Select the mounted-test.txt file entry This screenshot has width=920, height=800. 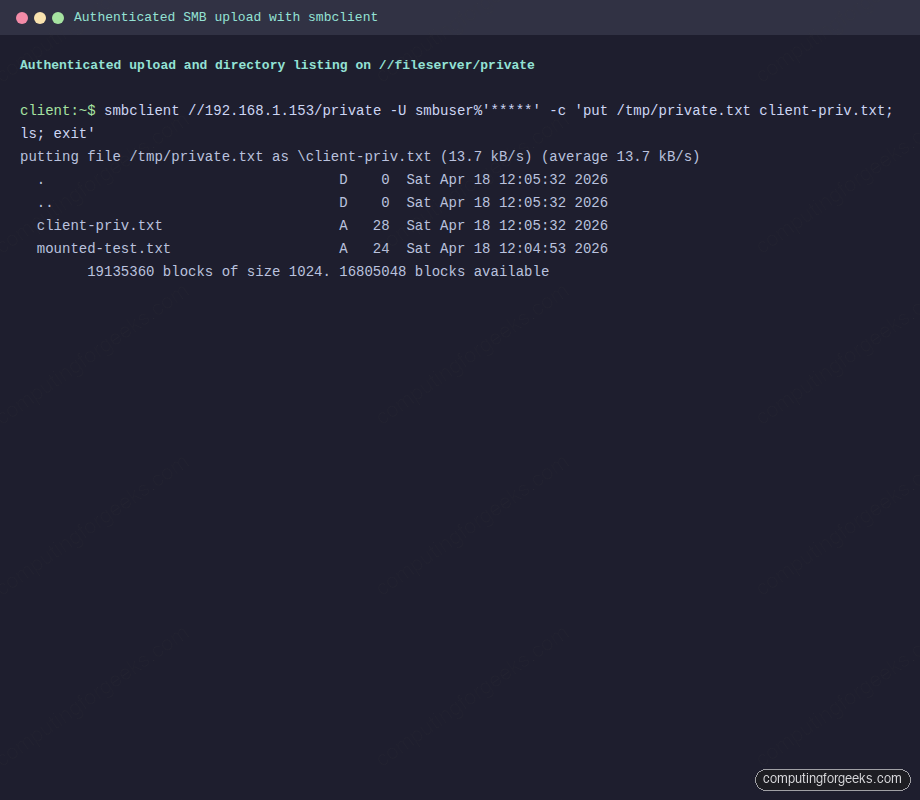click(103, 248)
